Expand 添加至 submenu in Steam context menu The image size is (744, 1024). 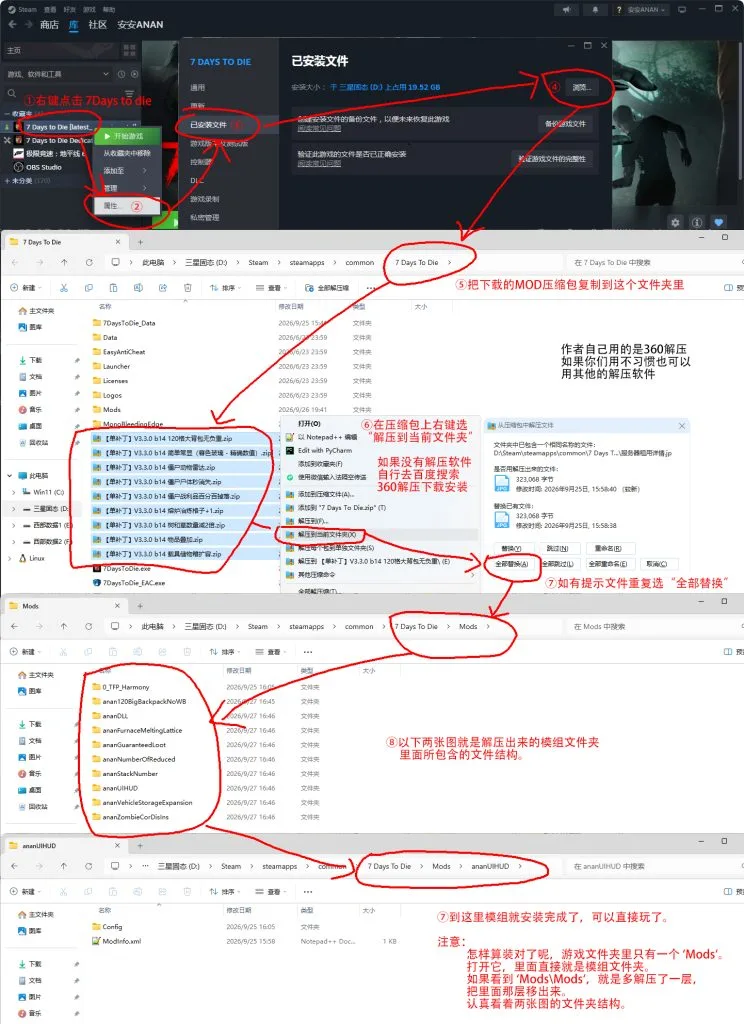pyautogui.click(x=124, y=170)
